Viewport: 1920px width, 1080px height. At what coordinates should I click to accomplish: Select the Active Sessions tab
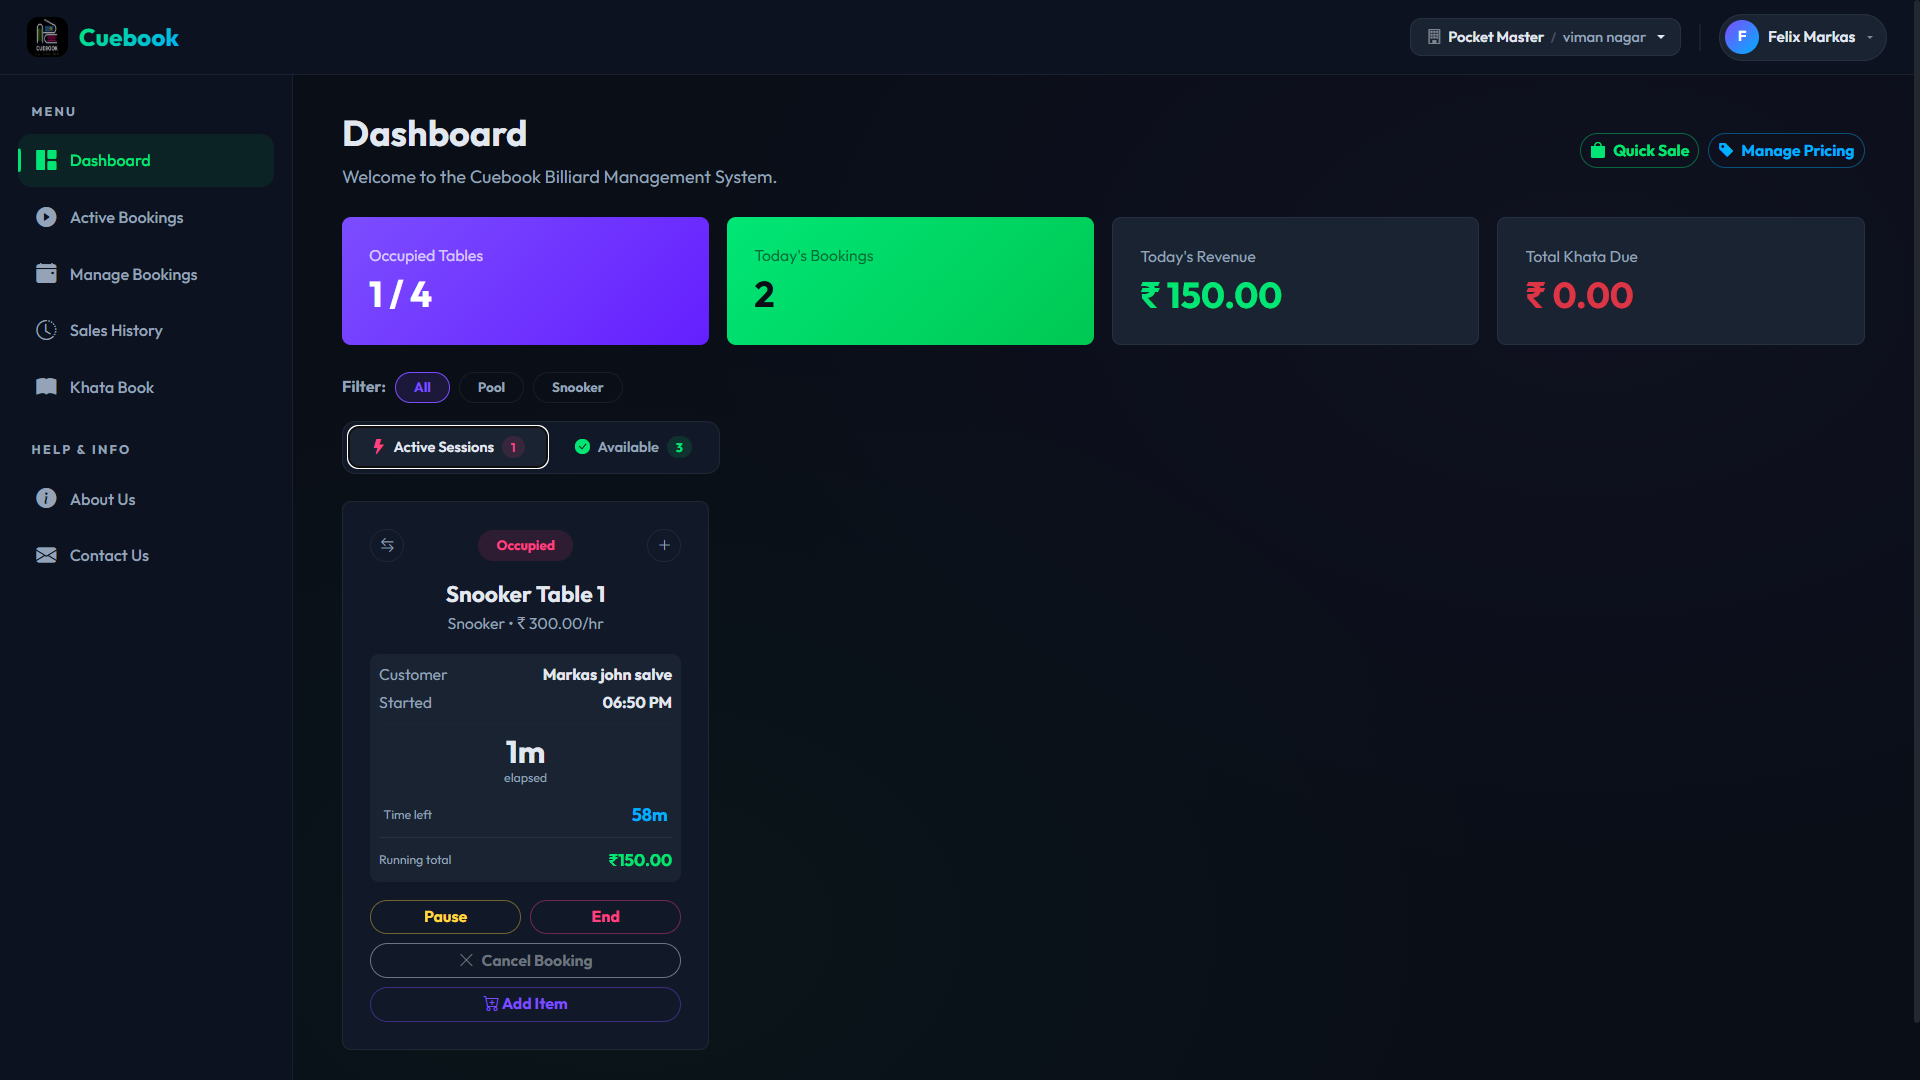click(x=447, y=447)
